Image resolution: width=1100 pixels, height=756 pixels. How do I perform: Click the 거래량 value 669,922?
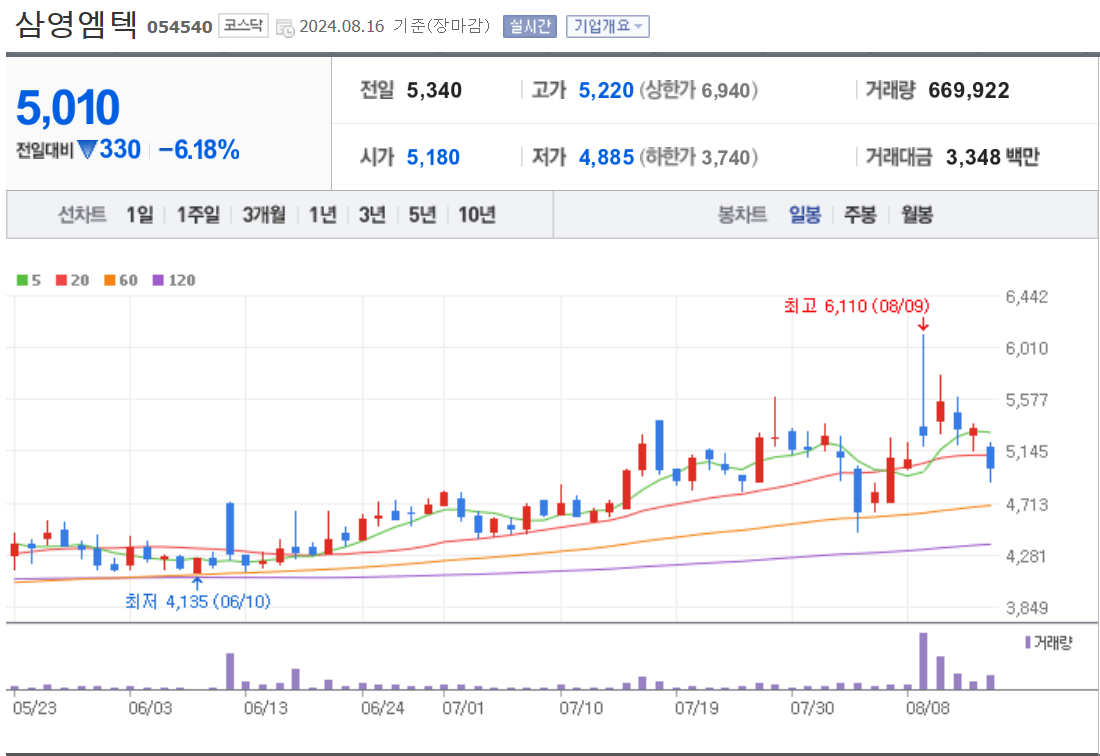[x=969, y=90]
